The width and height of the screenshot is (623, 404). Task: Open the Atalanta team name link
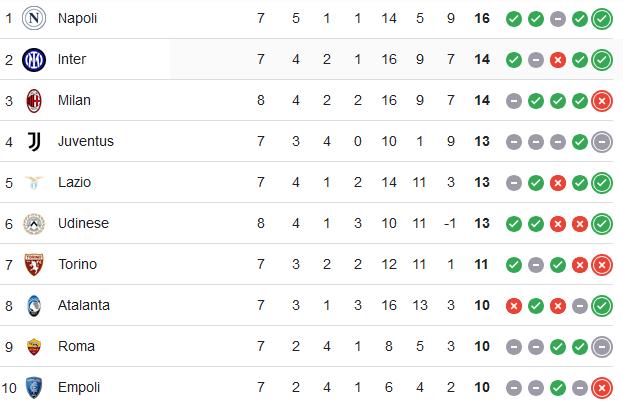point(84,305)
